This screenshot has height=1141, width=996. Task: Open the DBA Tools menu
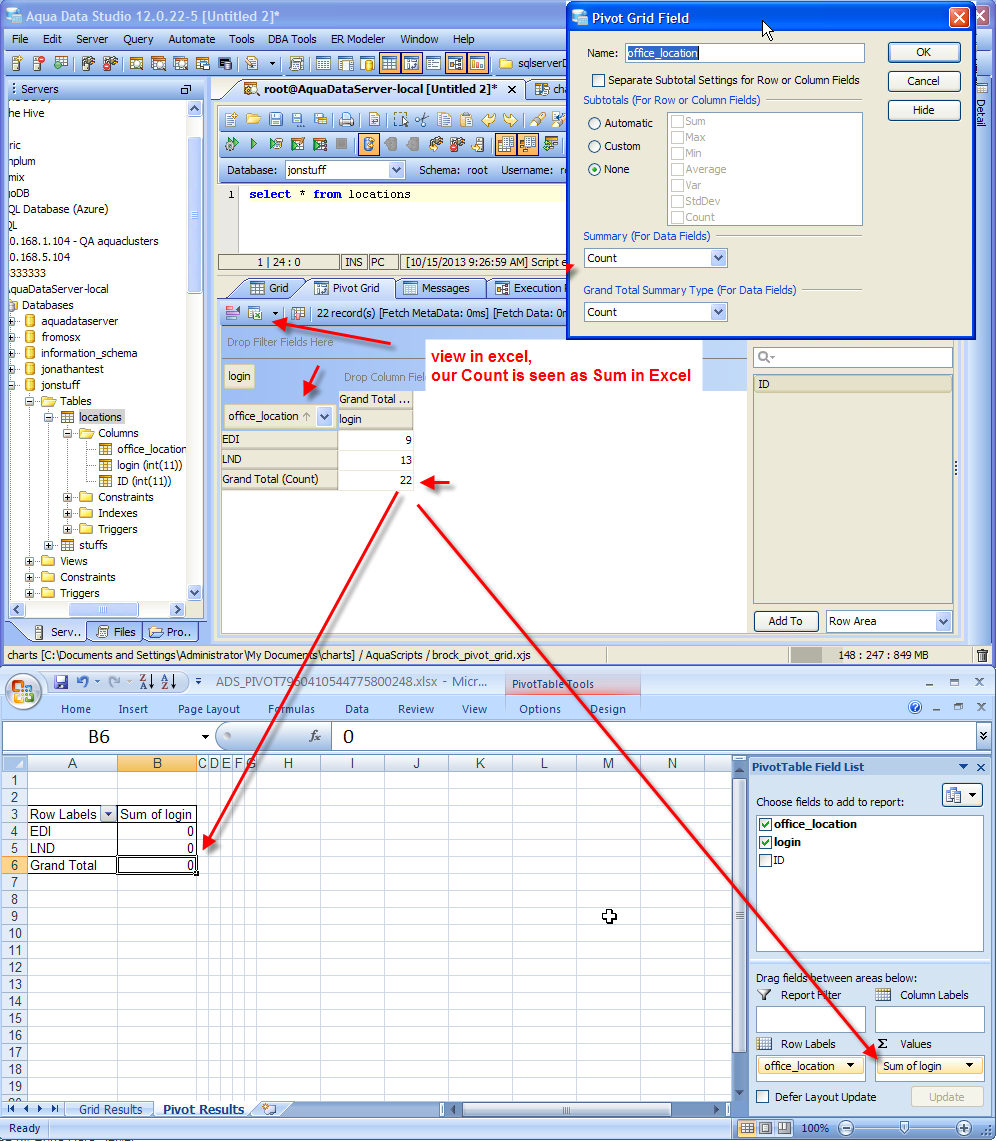[292, 39]
